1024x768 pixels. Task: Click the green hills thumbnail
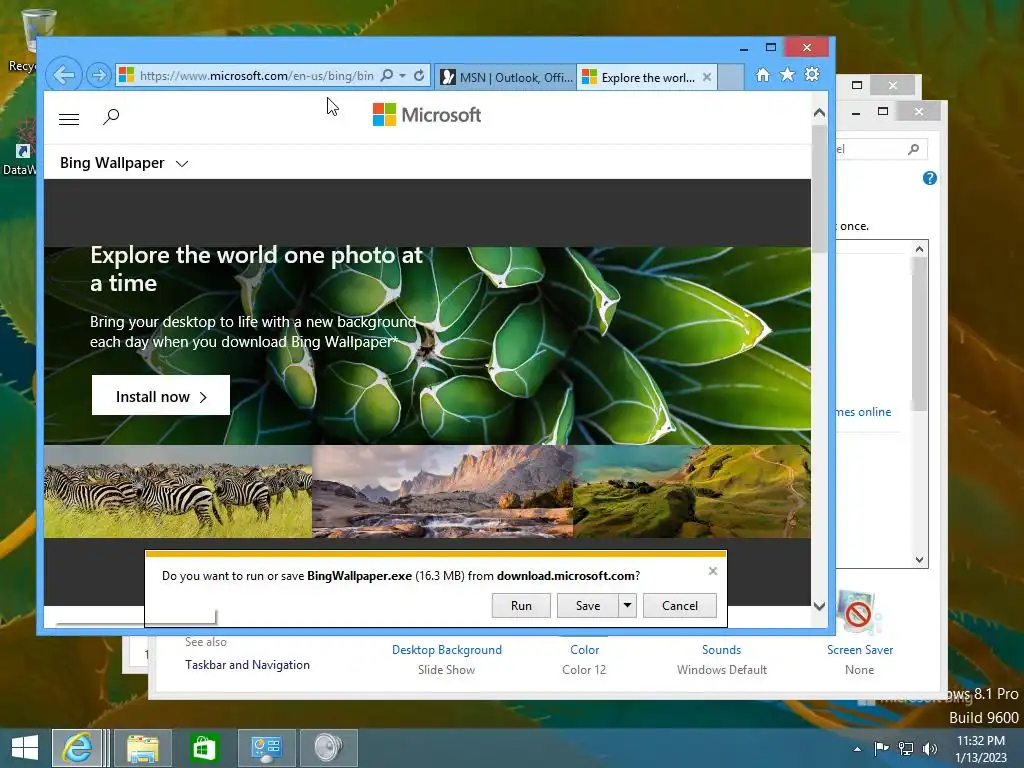click(x=692, y=491)
